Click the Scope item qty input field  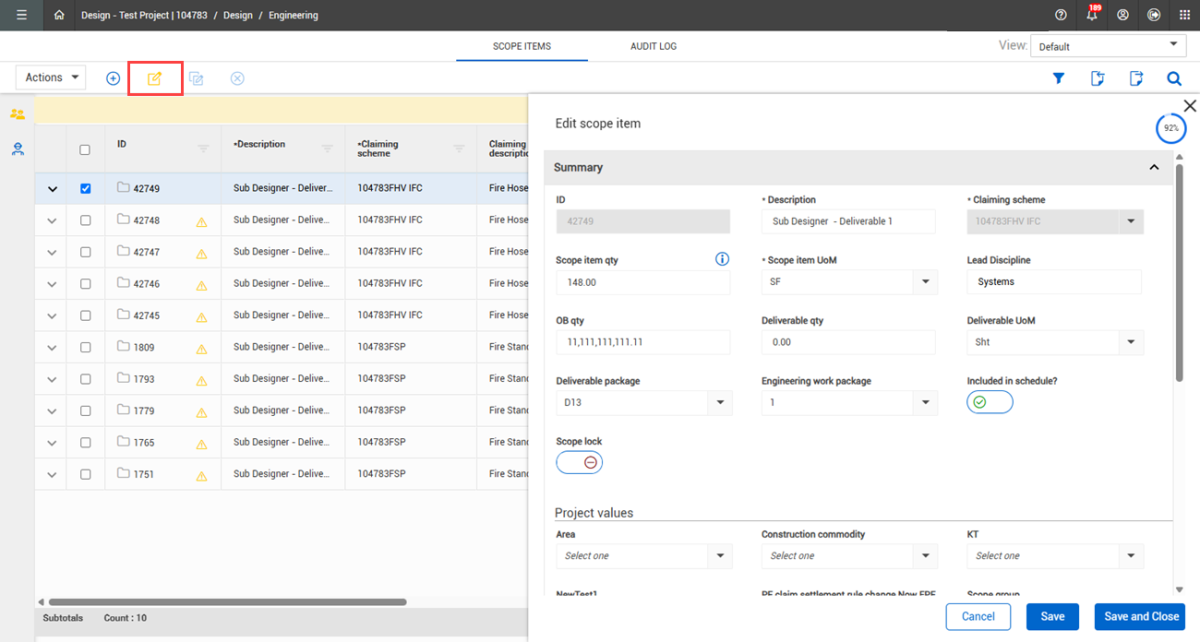pos(642,282)
